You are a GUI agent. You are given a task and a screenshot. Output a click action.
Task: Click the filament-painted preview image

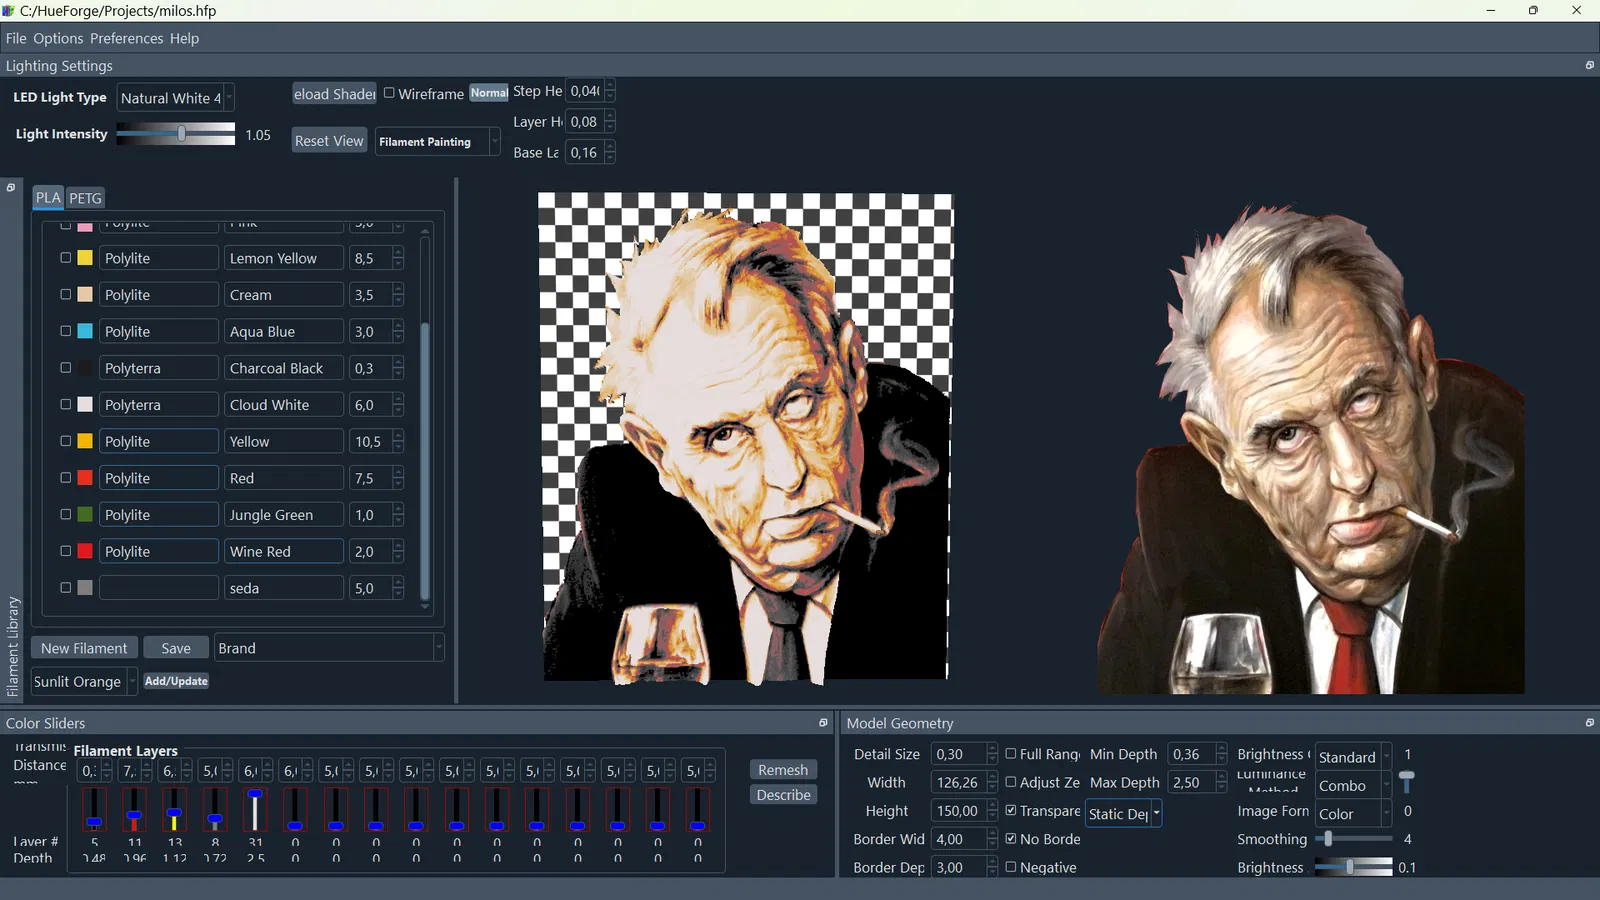coord(746,438)
